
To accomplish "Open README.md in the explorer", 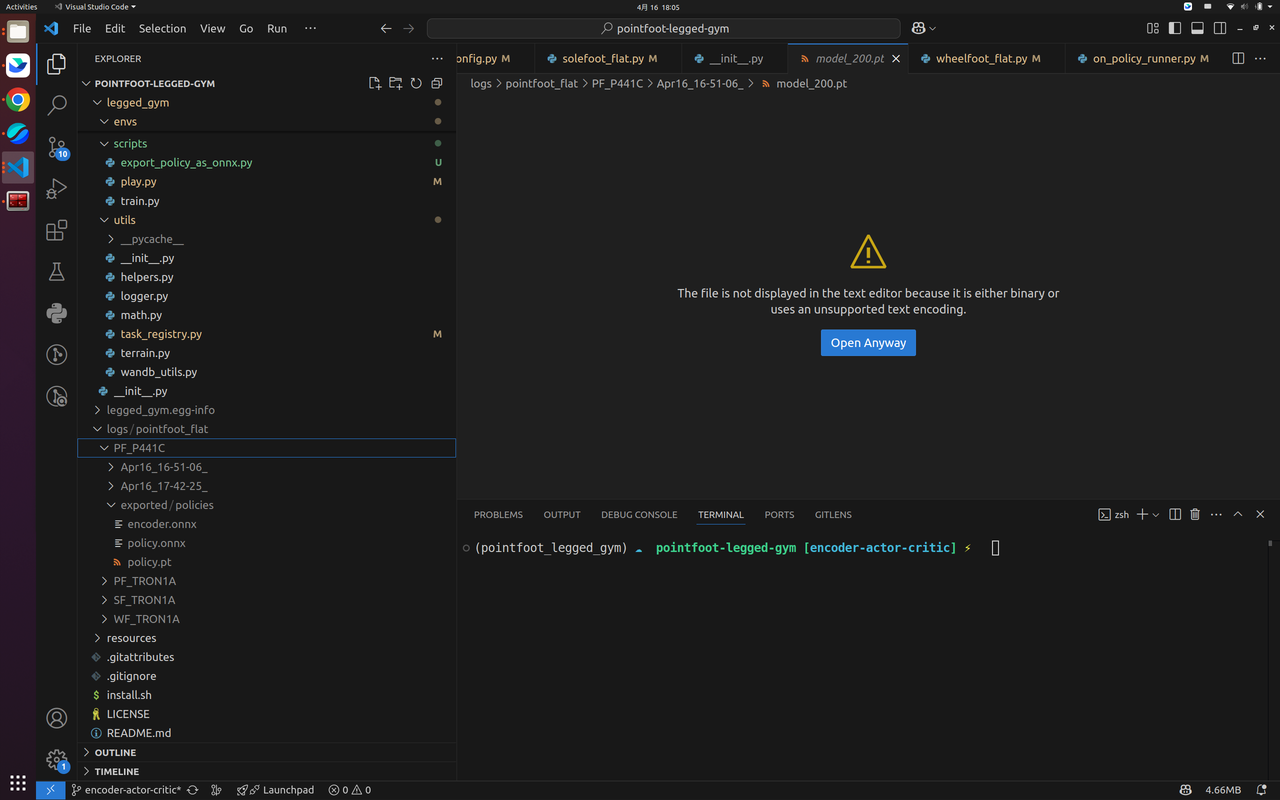I will click(266, 733).
